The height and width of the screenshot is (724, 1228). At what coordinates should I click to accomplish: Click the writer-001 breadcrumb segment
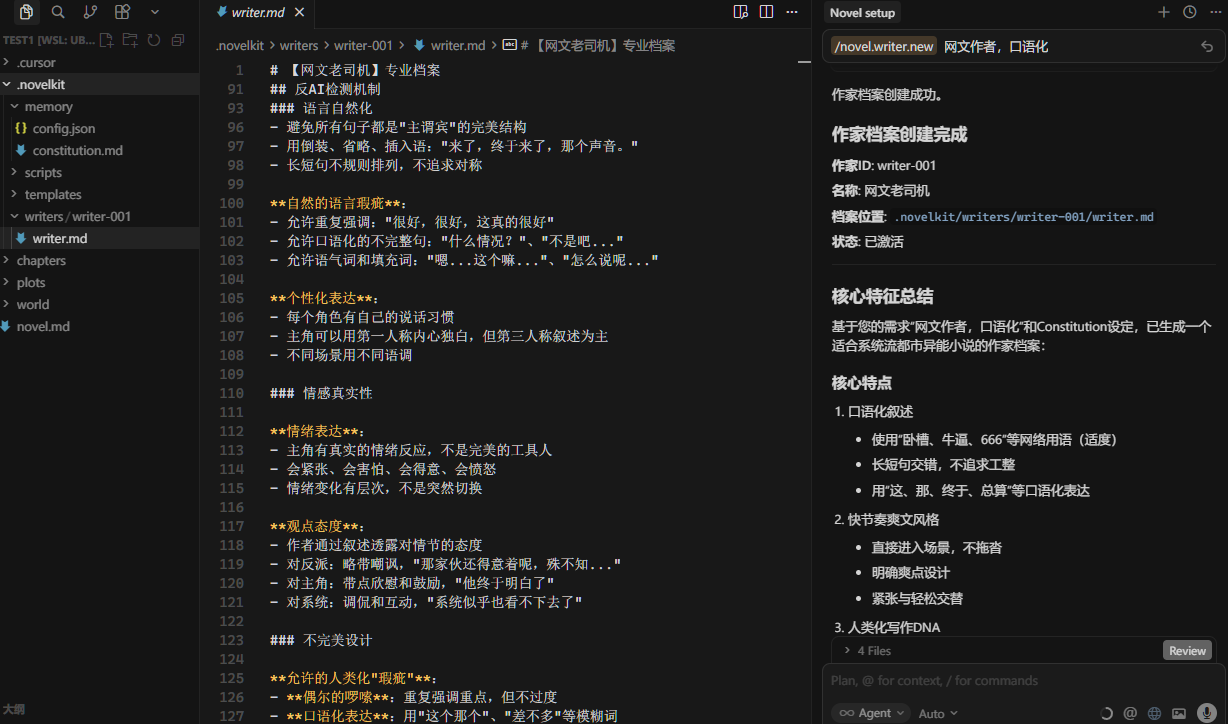[363, 45]
